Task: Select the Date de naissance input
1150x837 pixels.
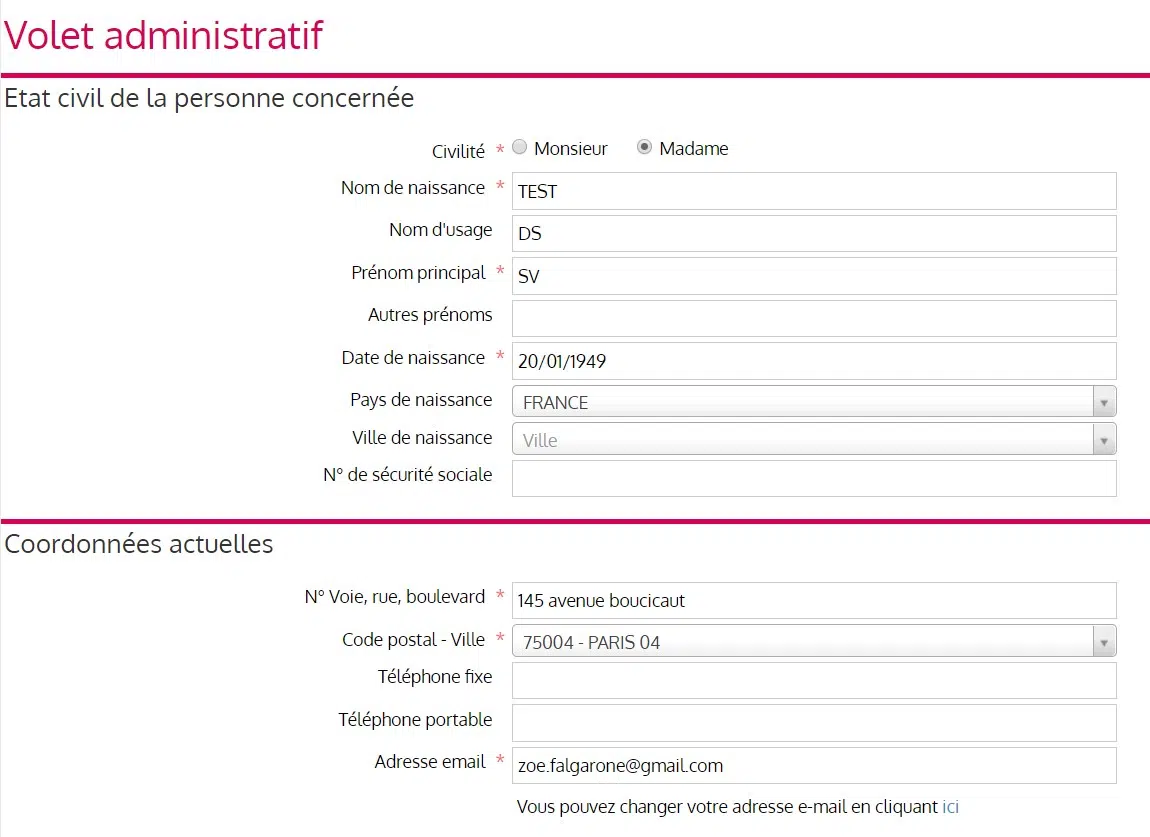Action: tap(813, 361)
